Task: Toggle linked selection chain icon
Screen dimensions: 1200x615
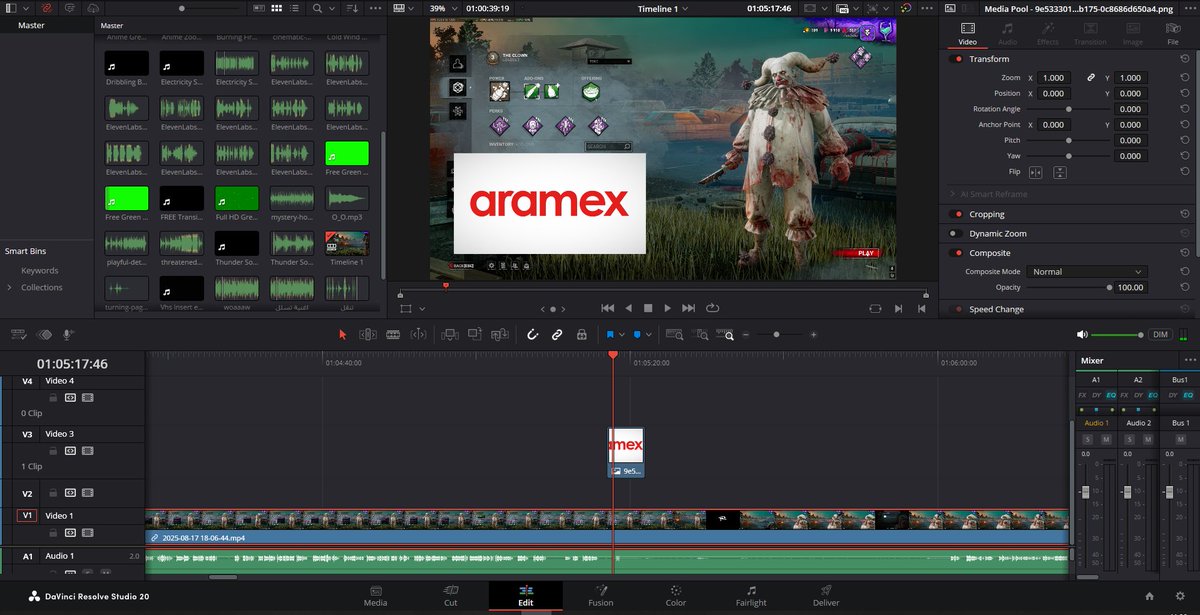Action: [557, 335]
